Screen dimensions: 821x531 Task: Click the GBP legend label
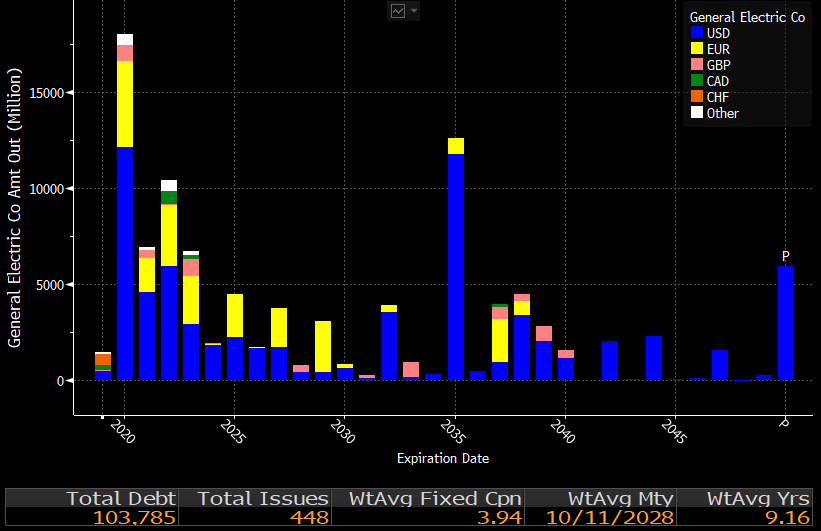pos(718,65)
